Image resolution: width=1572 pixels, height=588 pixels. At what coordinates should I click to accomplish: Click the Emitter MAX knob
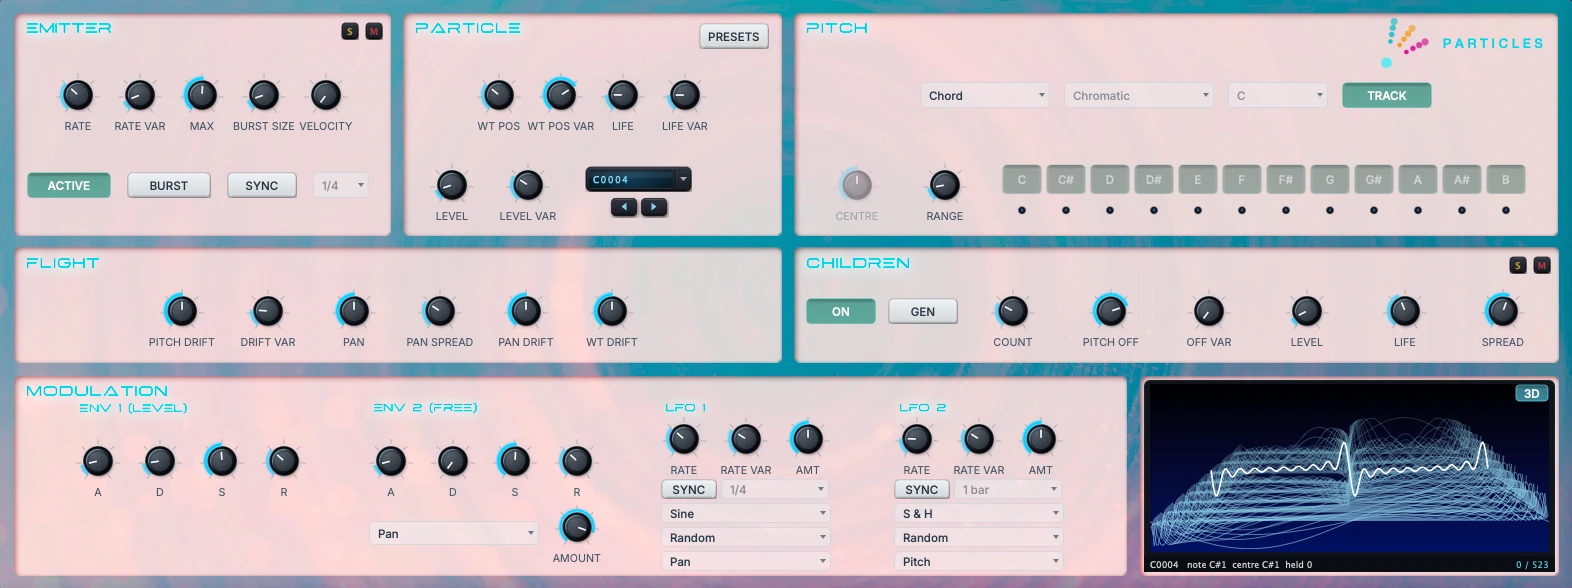(202, 95)
